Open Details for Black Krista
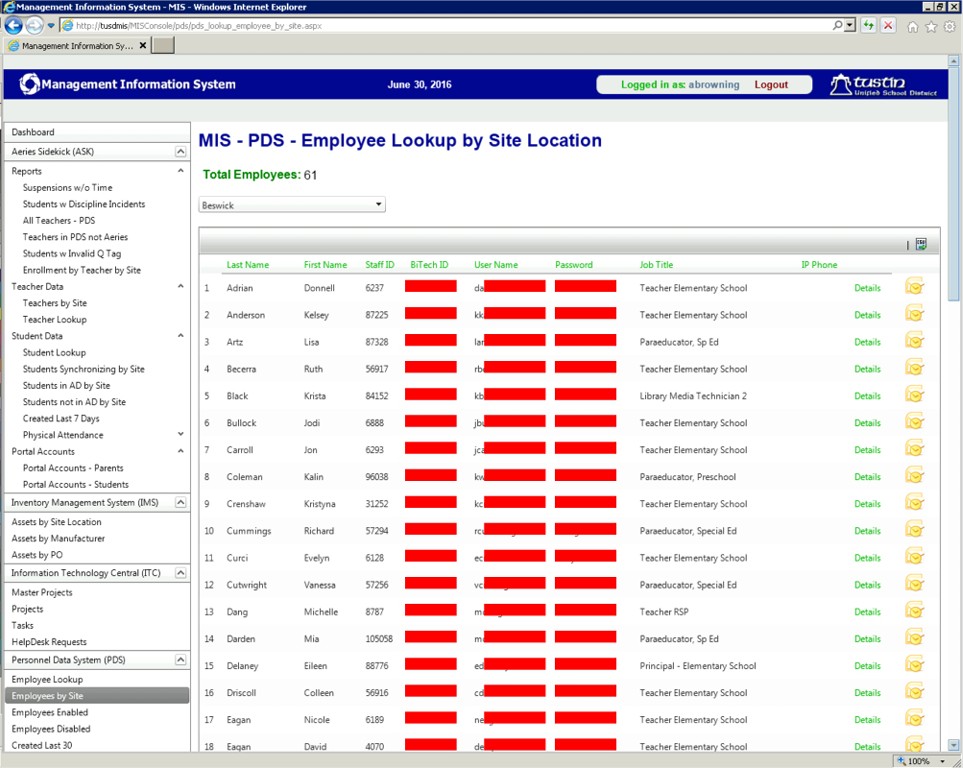The height and width of the screenshot is (768, 963). (867, 396)
